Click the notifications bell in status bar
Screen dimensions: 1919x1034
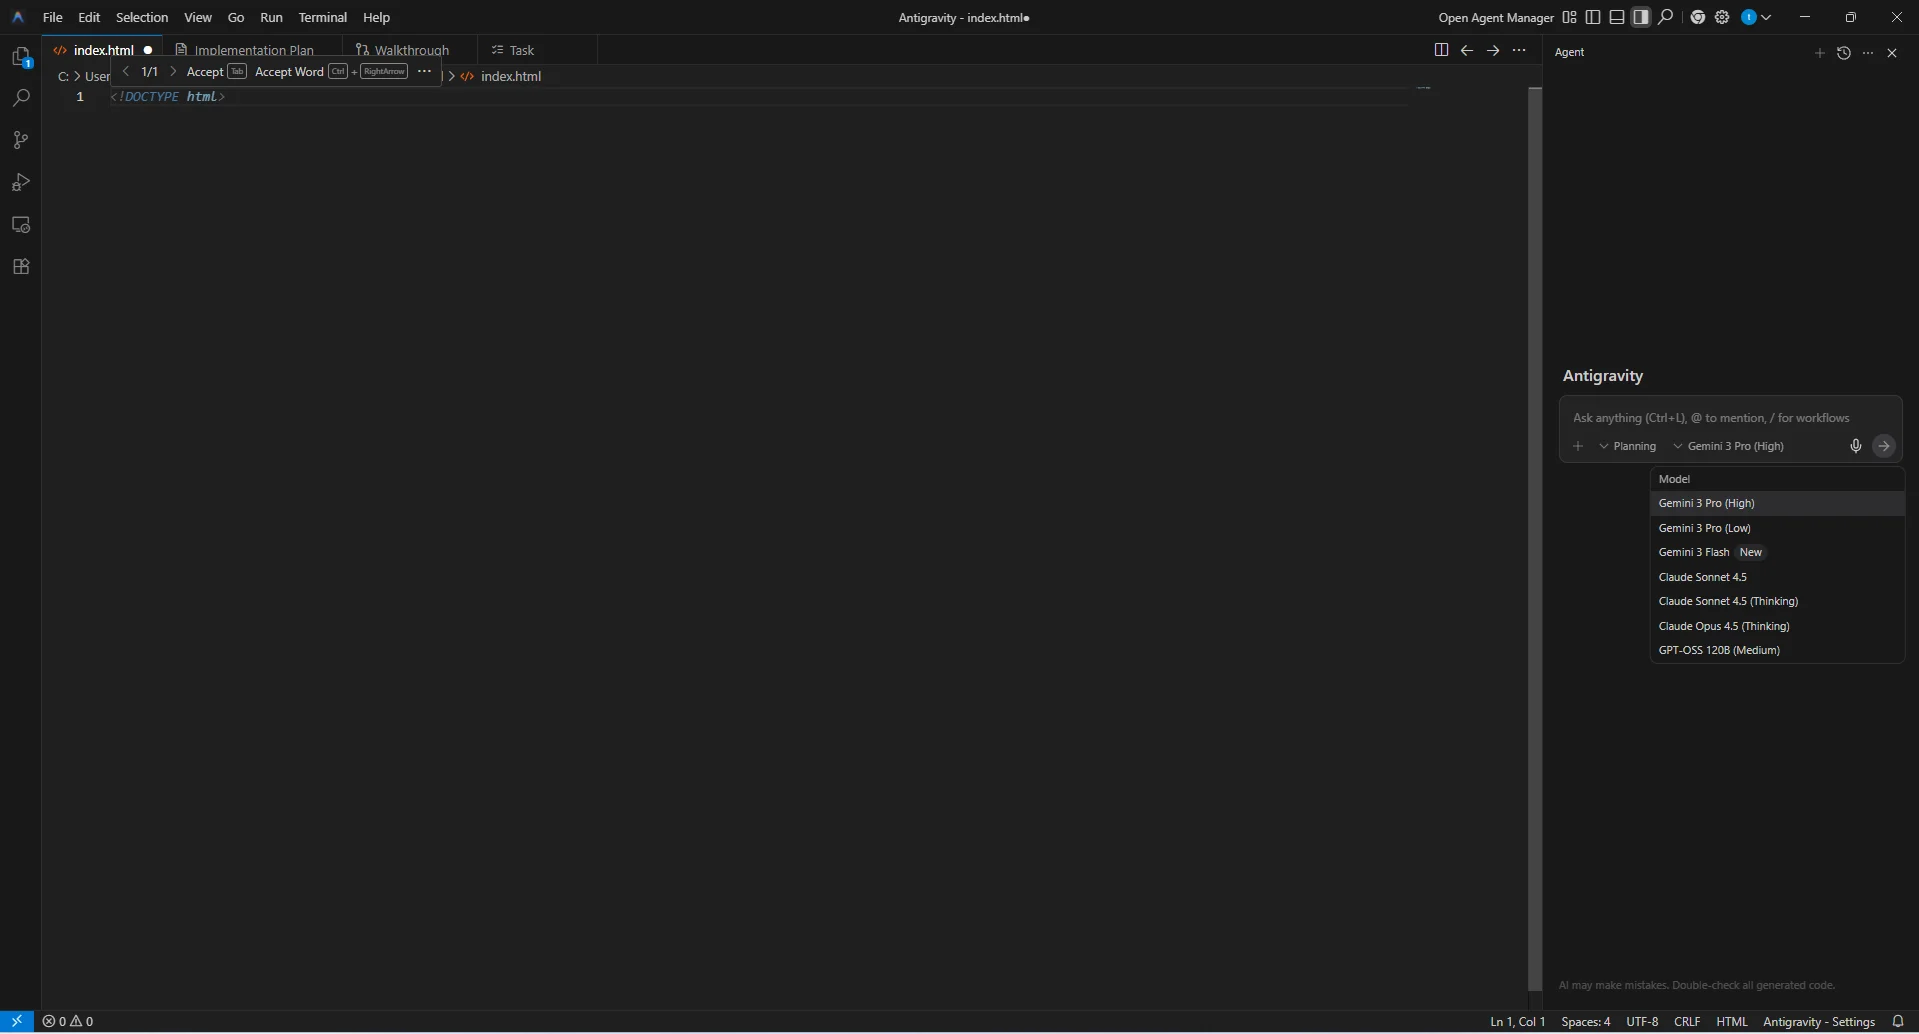coord(1898,1021)
